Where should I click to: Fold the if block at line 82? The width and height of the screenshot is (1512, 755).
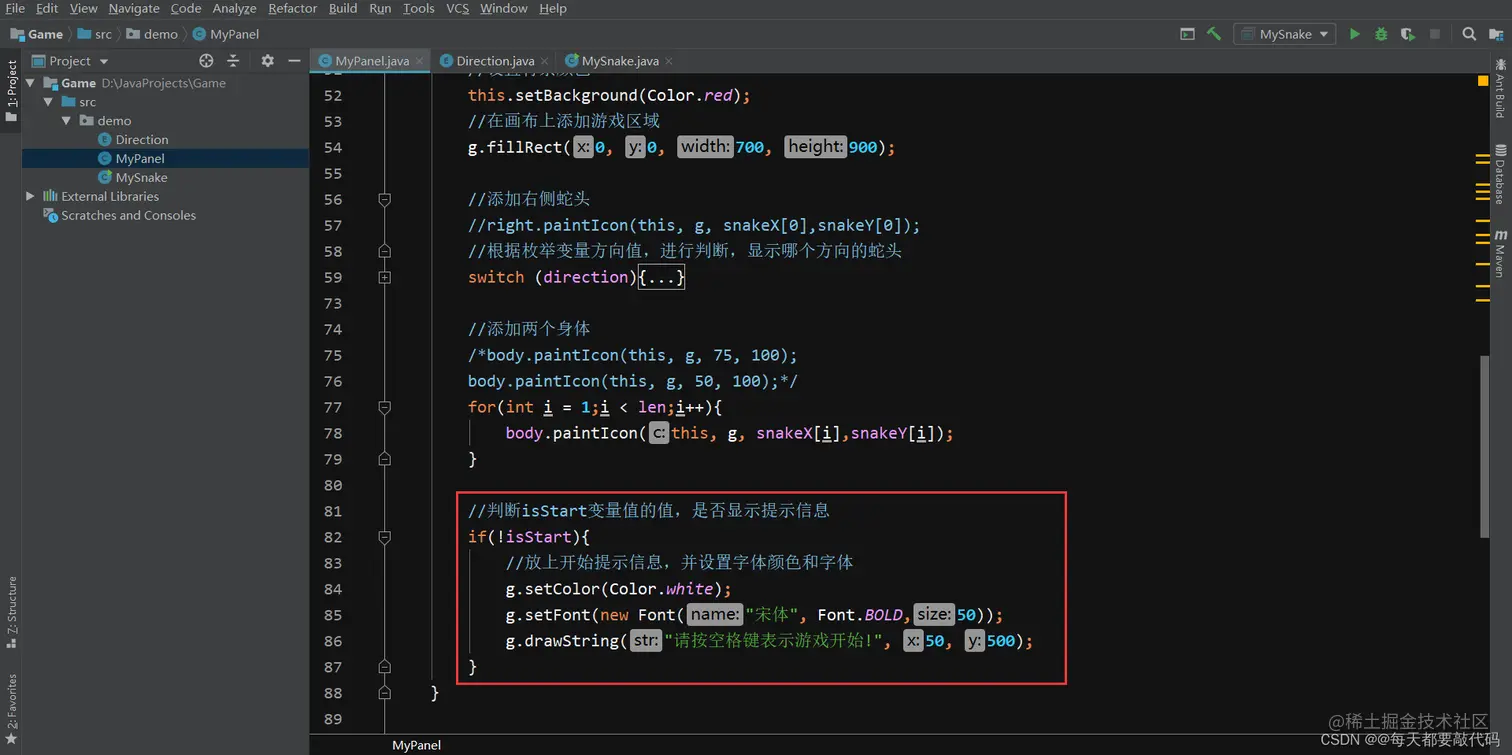coord(384,537)
